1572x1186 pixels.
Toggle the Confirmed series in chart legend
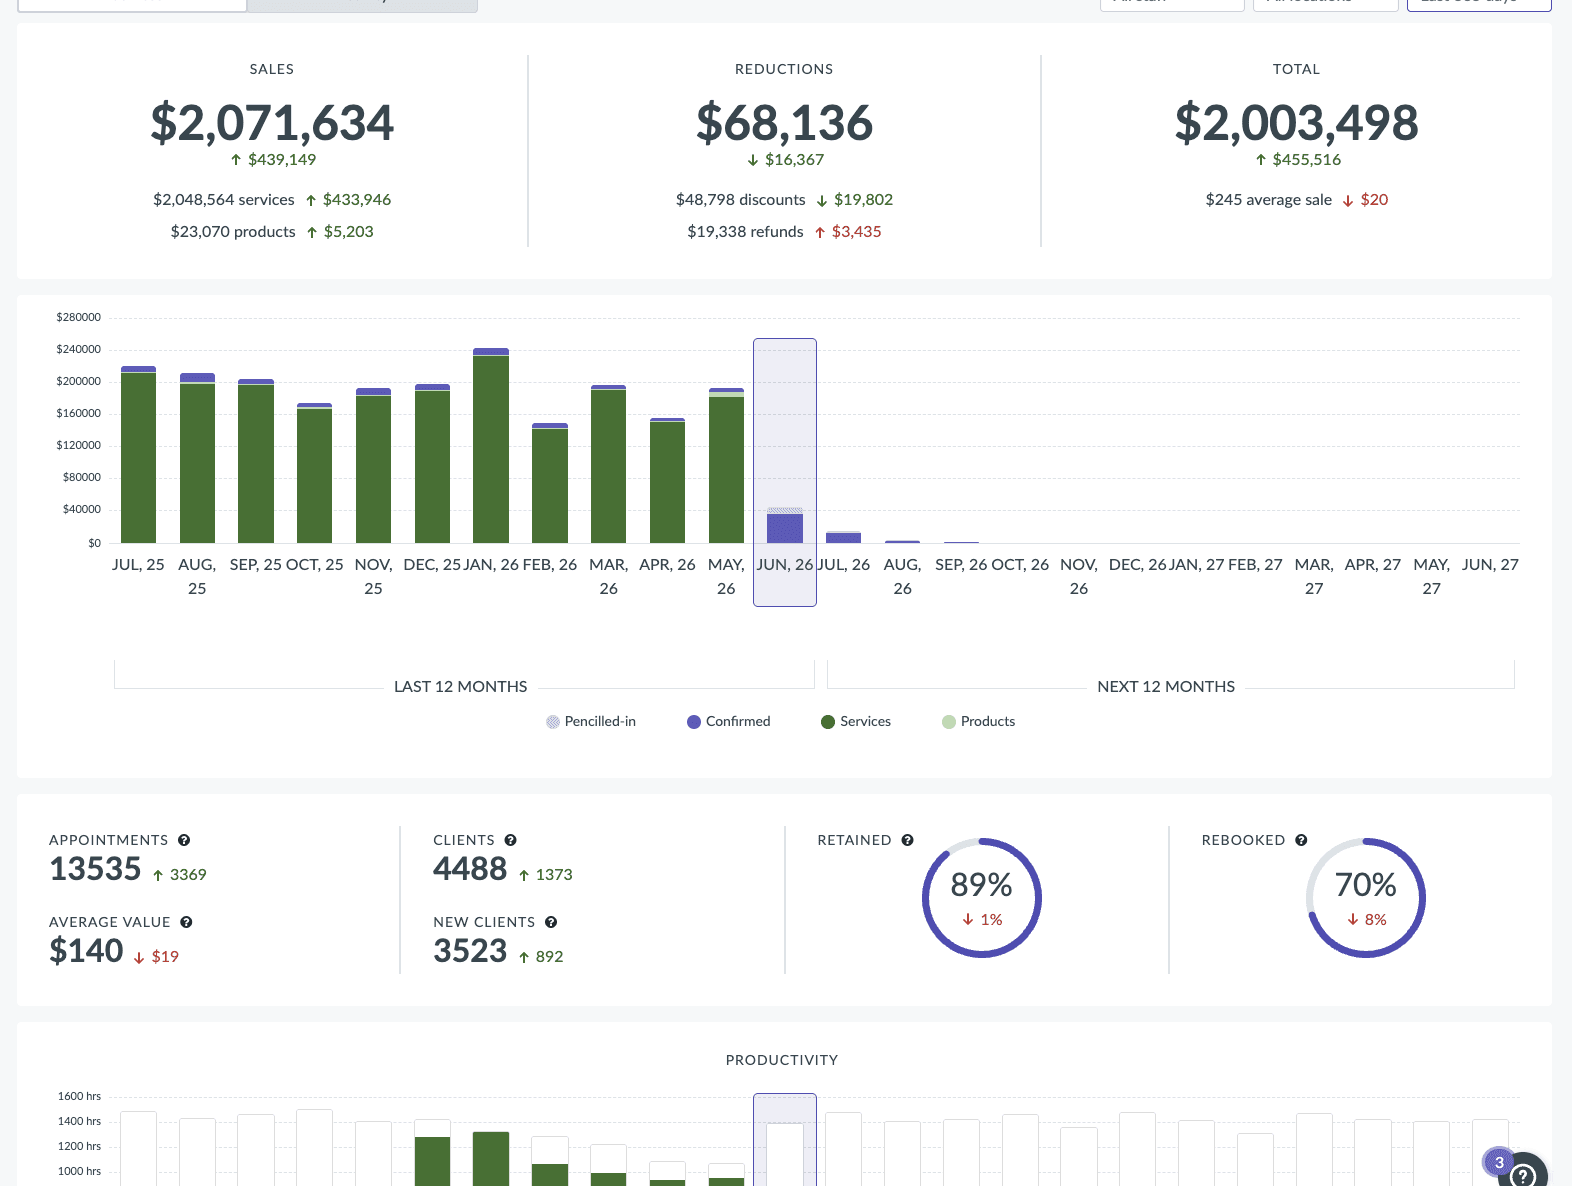728,721
